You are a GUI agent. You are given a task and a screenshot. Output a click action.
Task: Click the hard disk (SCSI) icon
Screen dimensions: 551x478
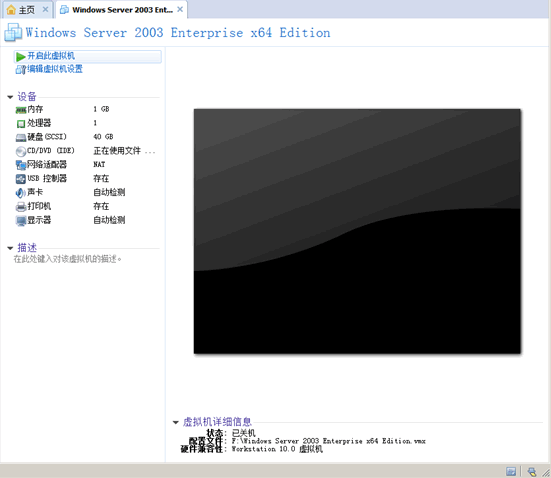point(21,137)
